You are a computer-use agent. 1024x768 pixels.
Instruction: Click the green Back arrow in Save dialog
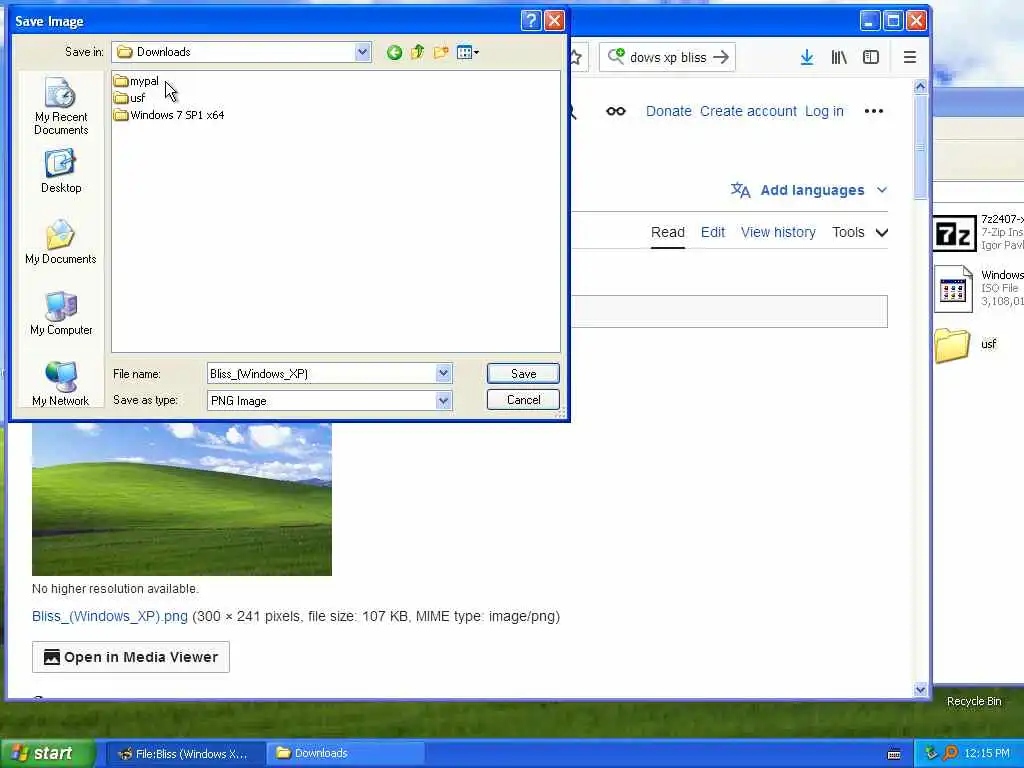[x=394, y=52]
